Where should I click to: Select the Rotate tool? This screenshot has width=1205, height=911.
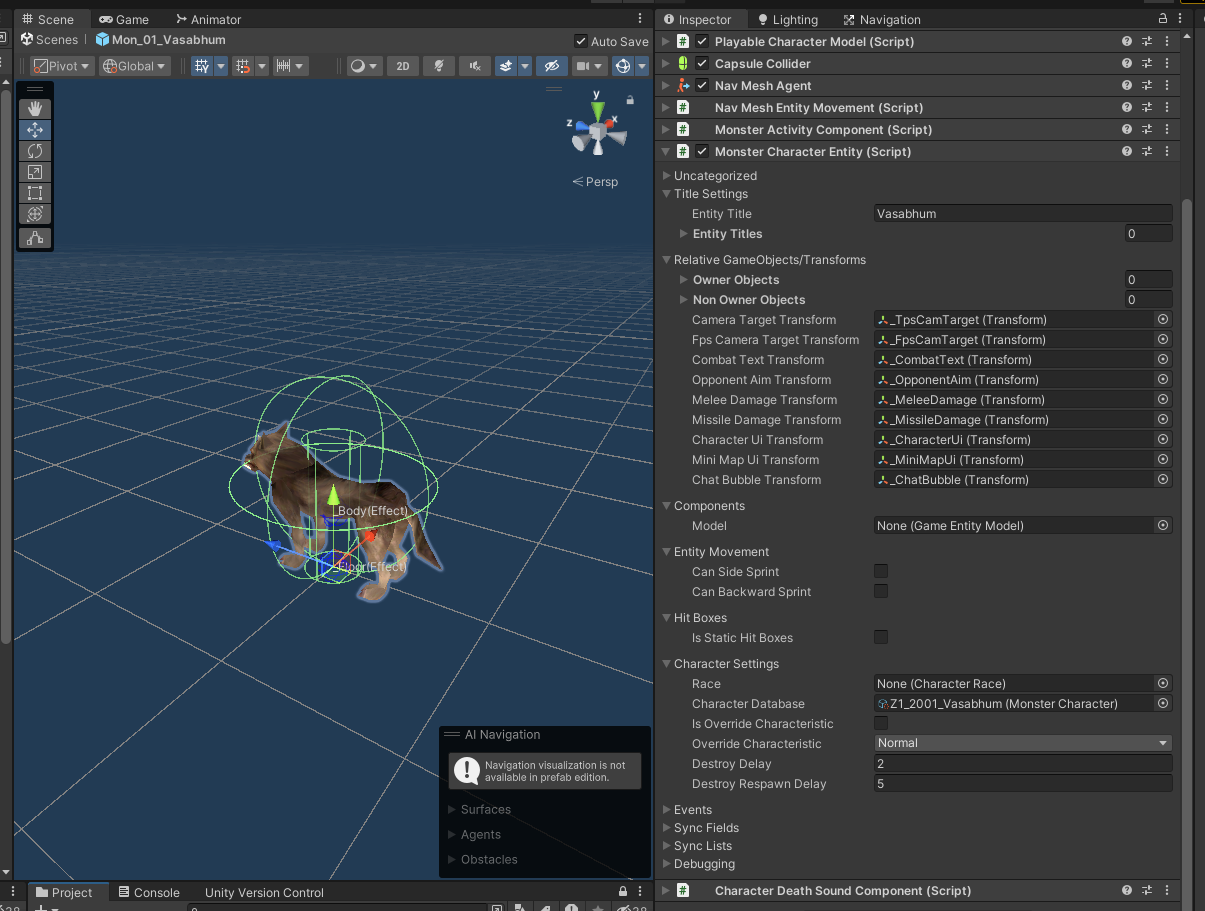tap(34, 151)
